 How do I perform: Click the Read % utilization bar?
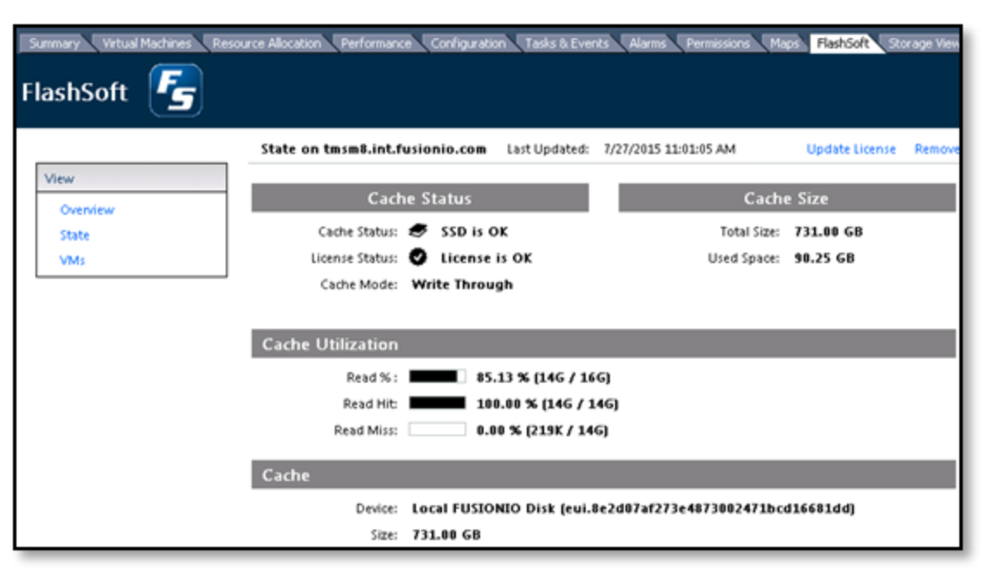[437, 376]
